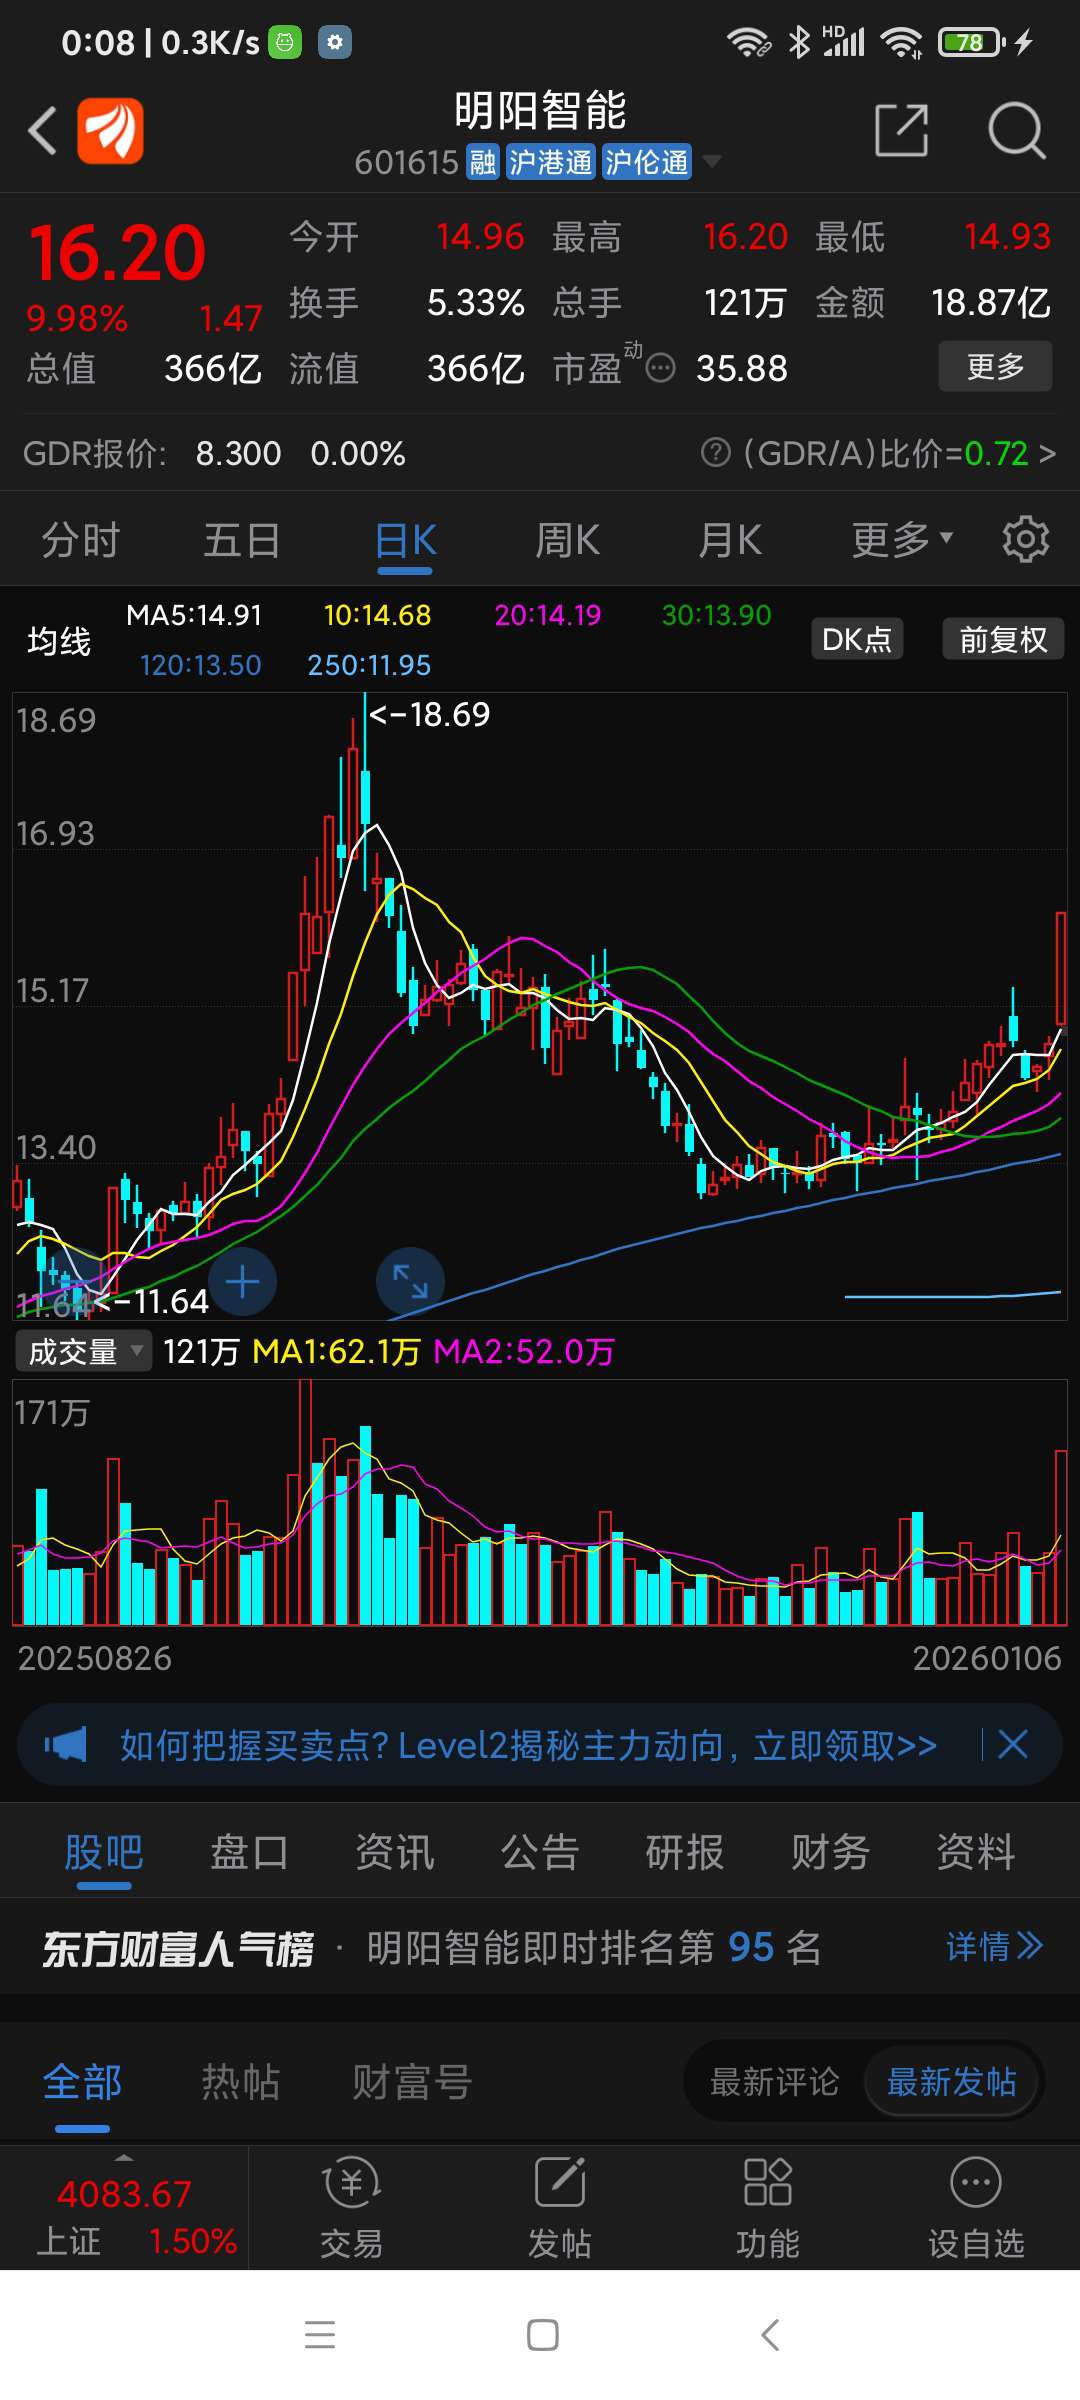Open the 成交量 indicator dropdown

click(x=83, y=1352)
